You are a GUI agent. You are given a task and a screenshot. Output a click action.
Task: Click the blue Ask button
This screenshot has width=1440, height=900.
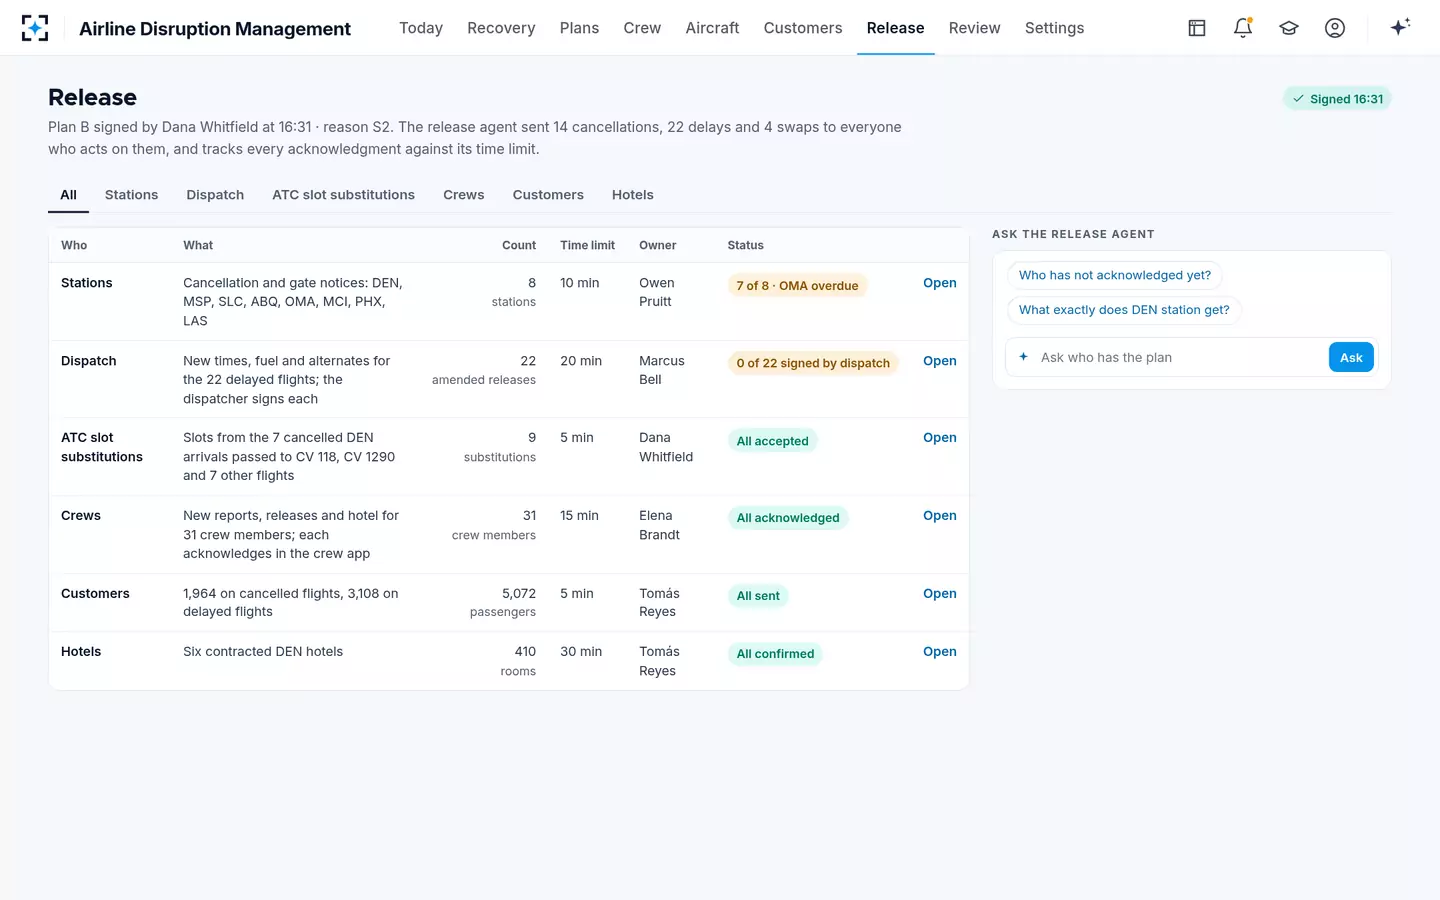coord(1351,357)
